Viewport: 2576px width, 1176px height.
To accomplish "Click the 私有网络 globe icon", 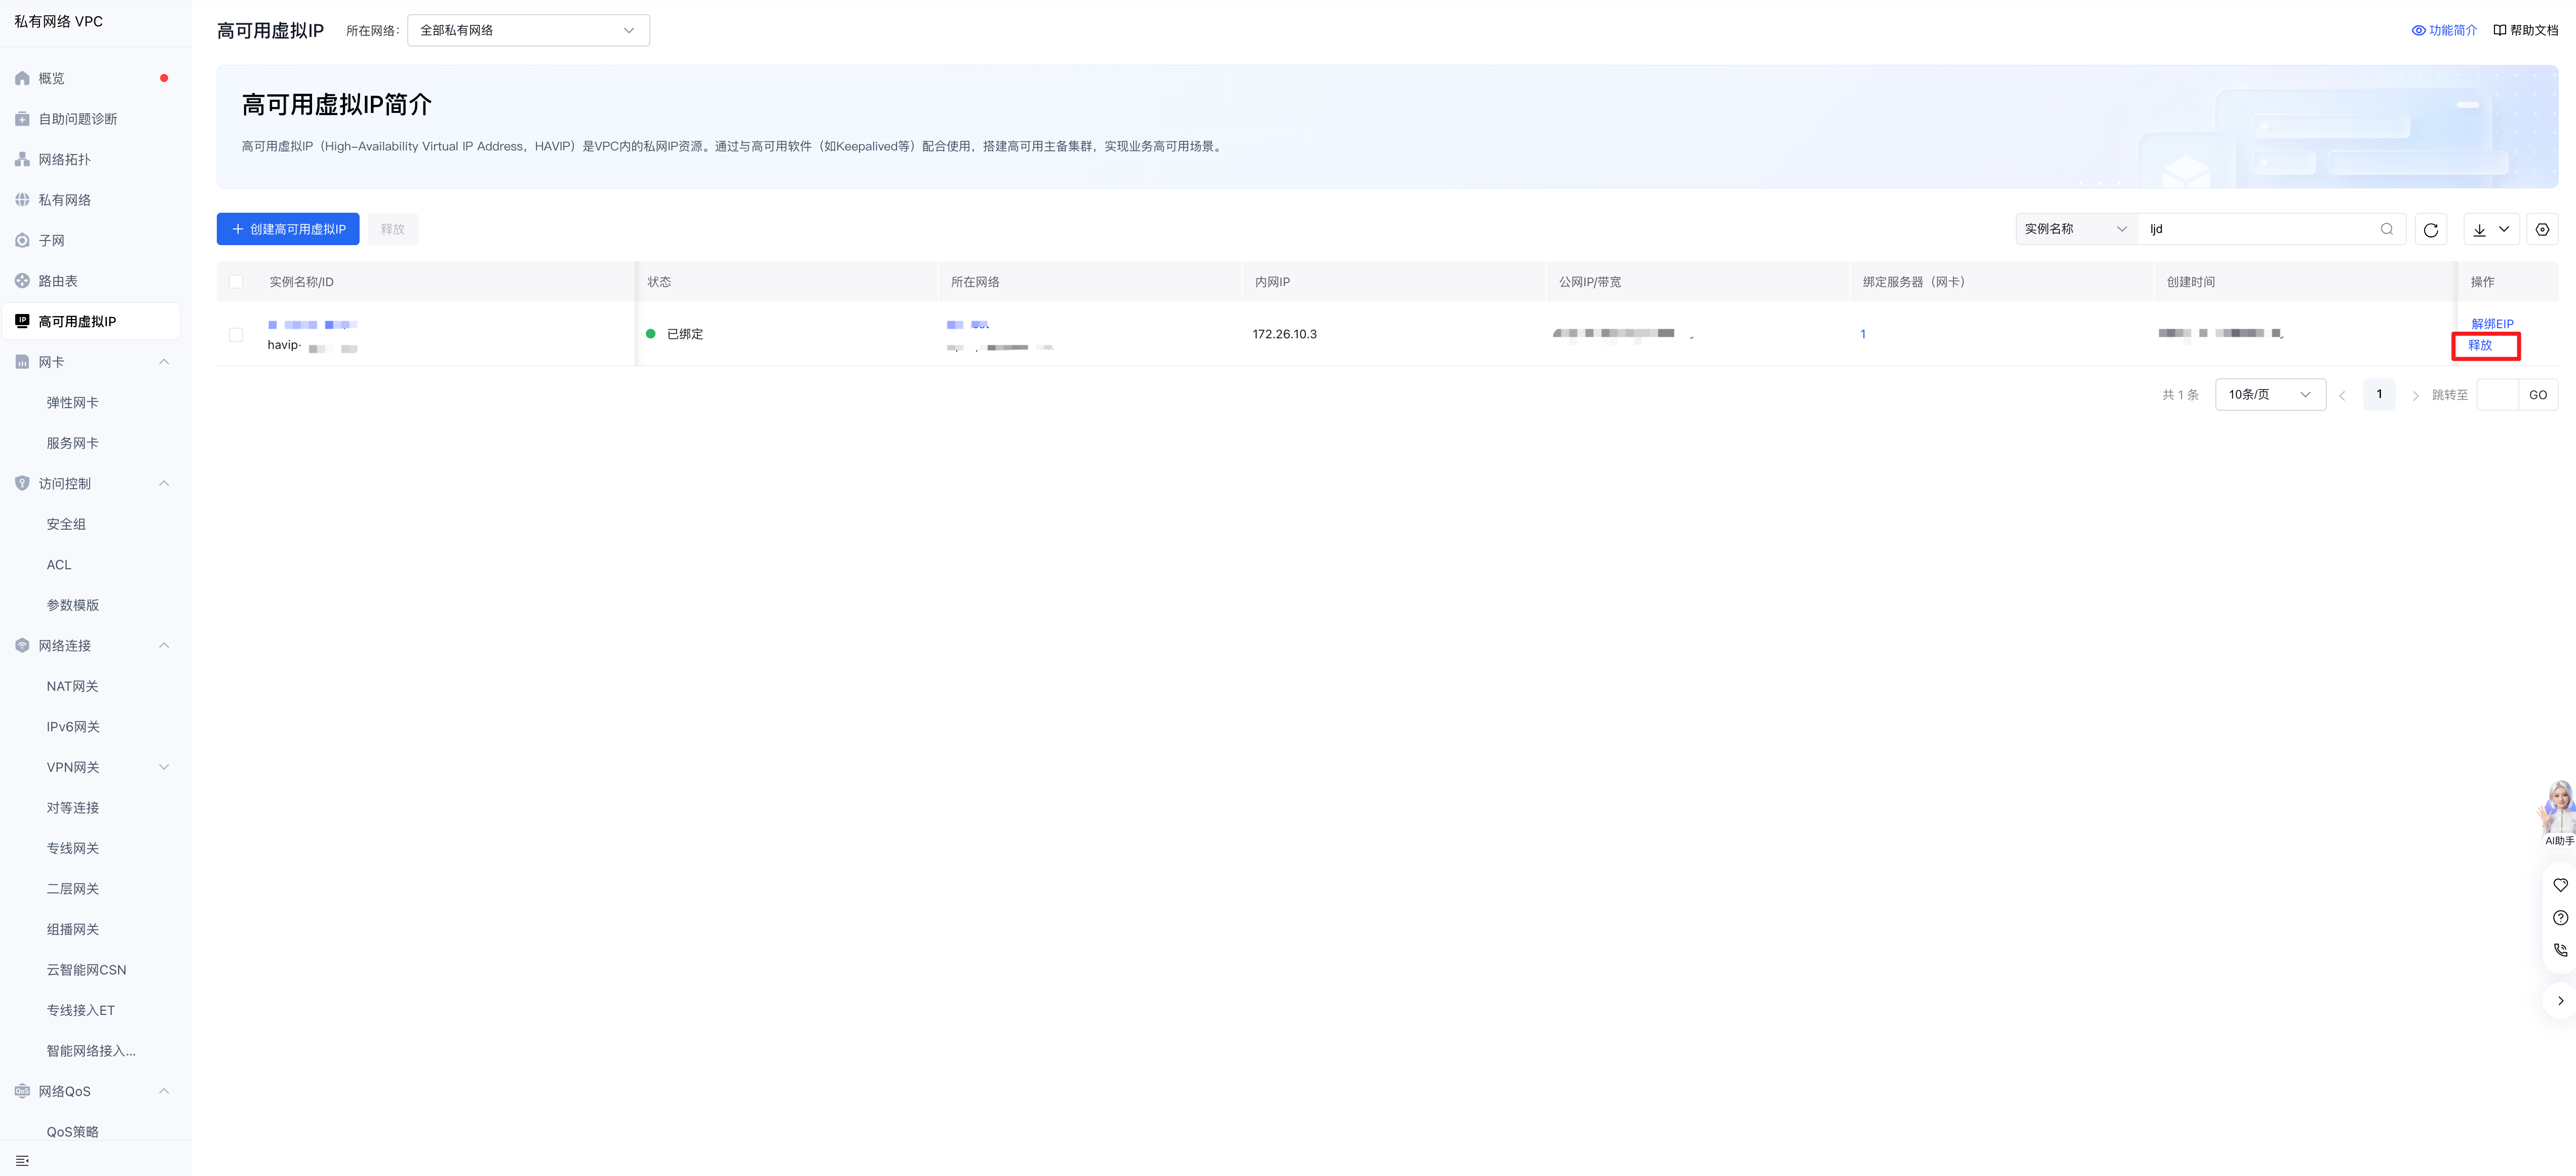I will (x=22, y=200).
